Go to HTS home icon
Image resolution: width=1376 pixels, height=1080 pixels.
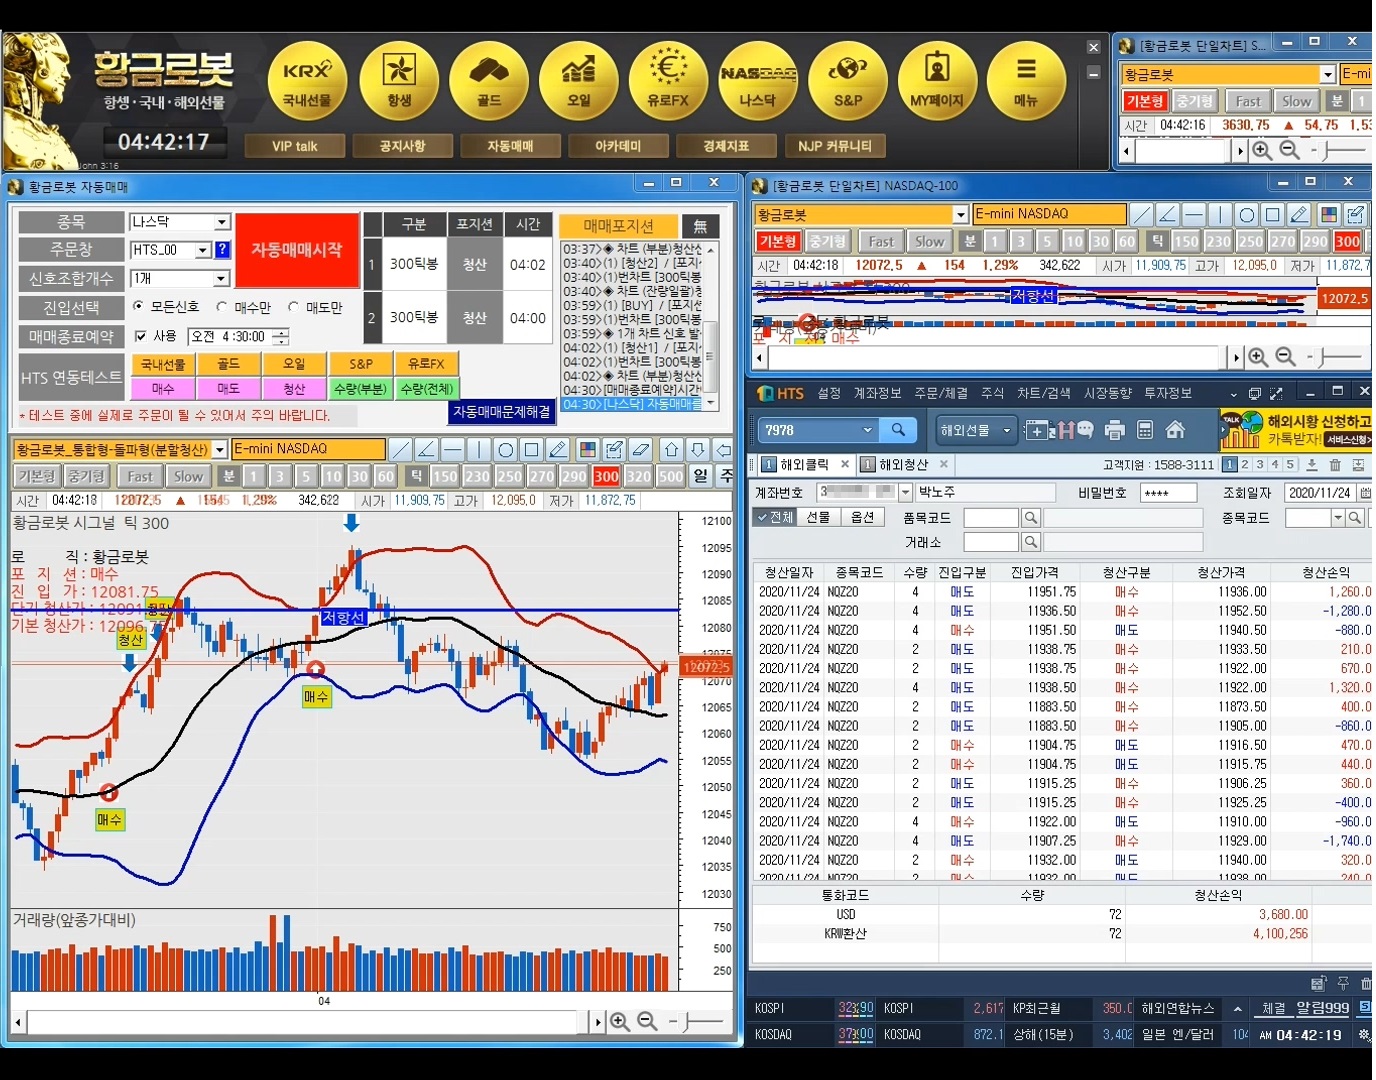(x=1176, y=430)
